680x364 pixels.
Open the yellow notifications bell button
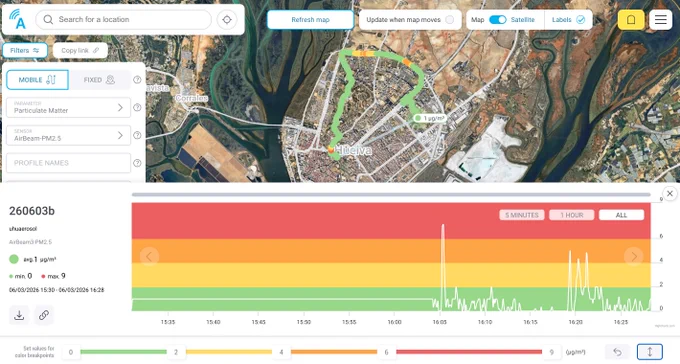[631, 20]
